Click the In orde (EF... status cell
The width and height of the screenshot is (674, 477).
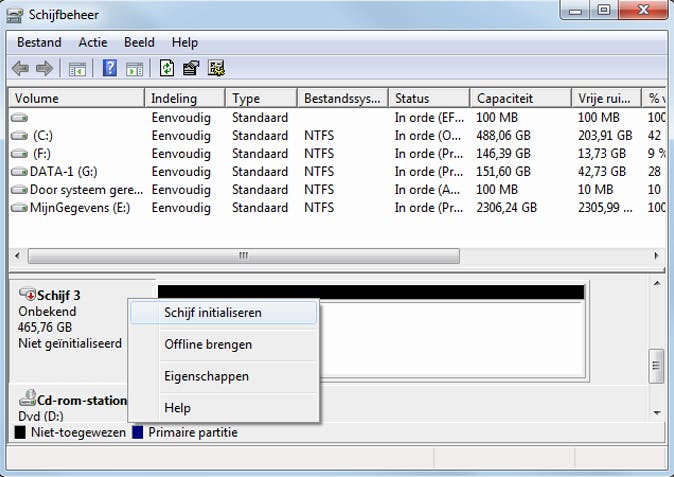tap(429, 118)
